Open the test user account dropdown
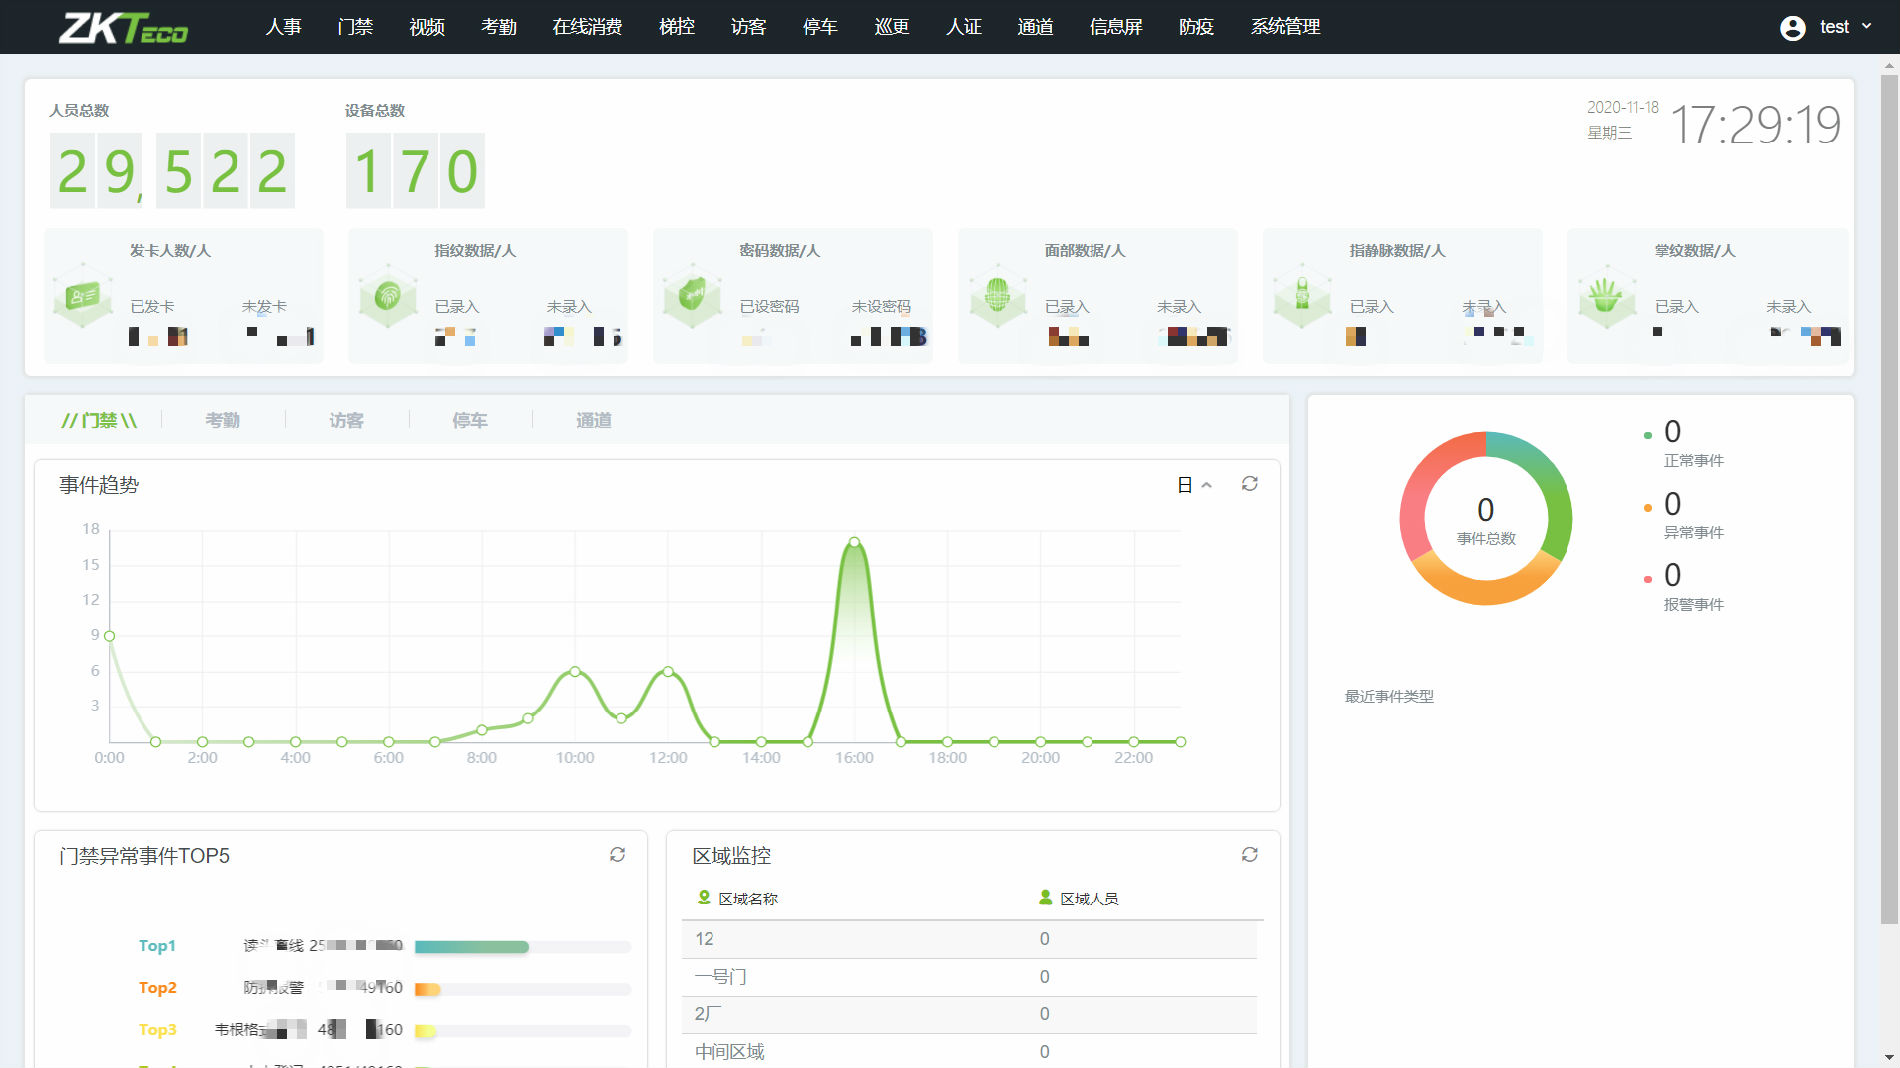The image size is (1900, 1068). 1825,27
